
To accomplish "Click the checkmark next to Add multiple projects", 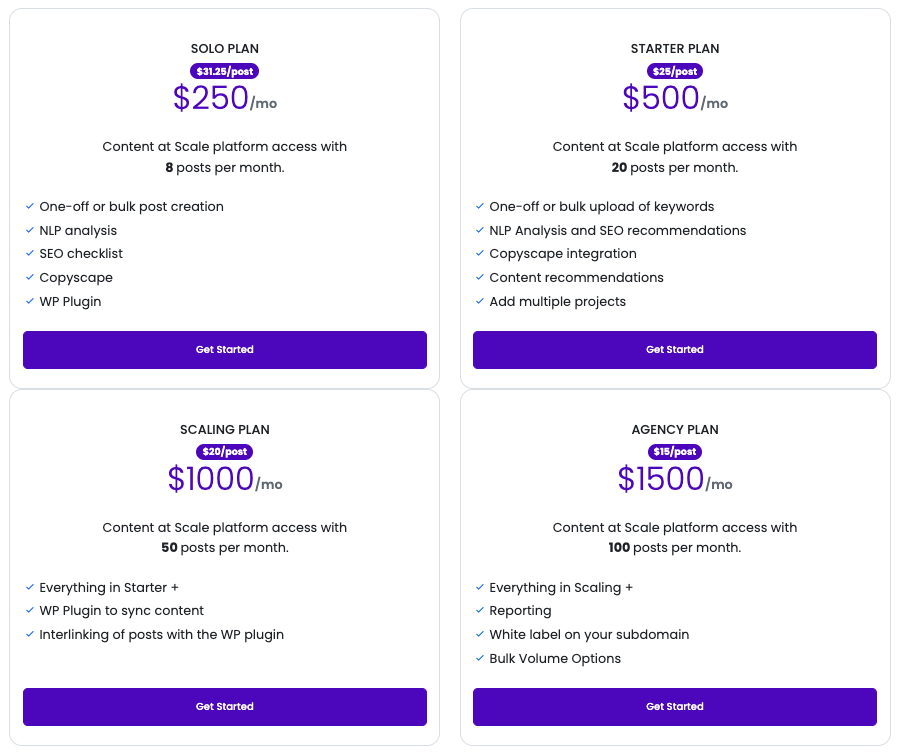I will pos(480,302).
